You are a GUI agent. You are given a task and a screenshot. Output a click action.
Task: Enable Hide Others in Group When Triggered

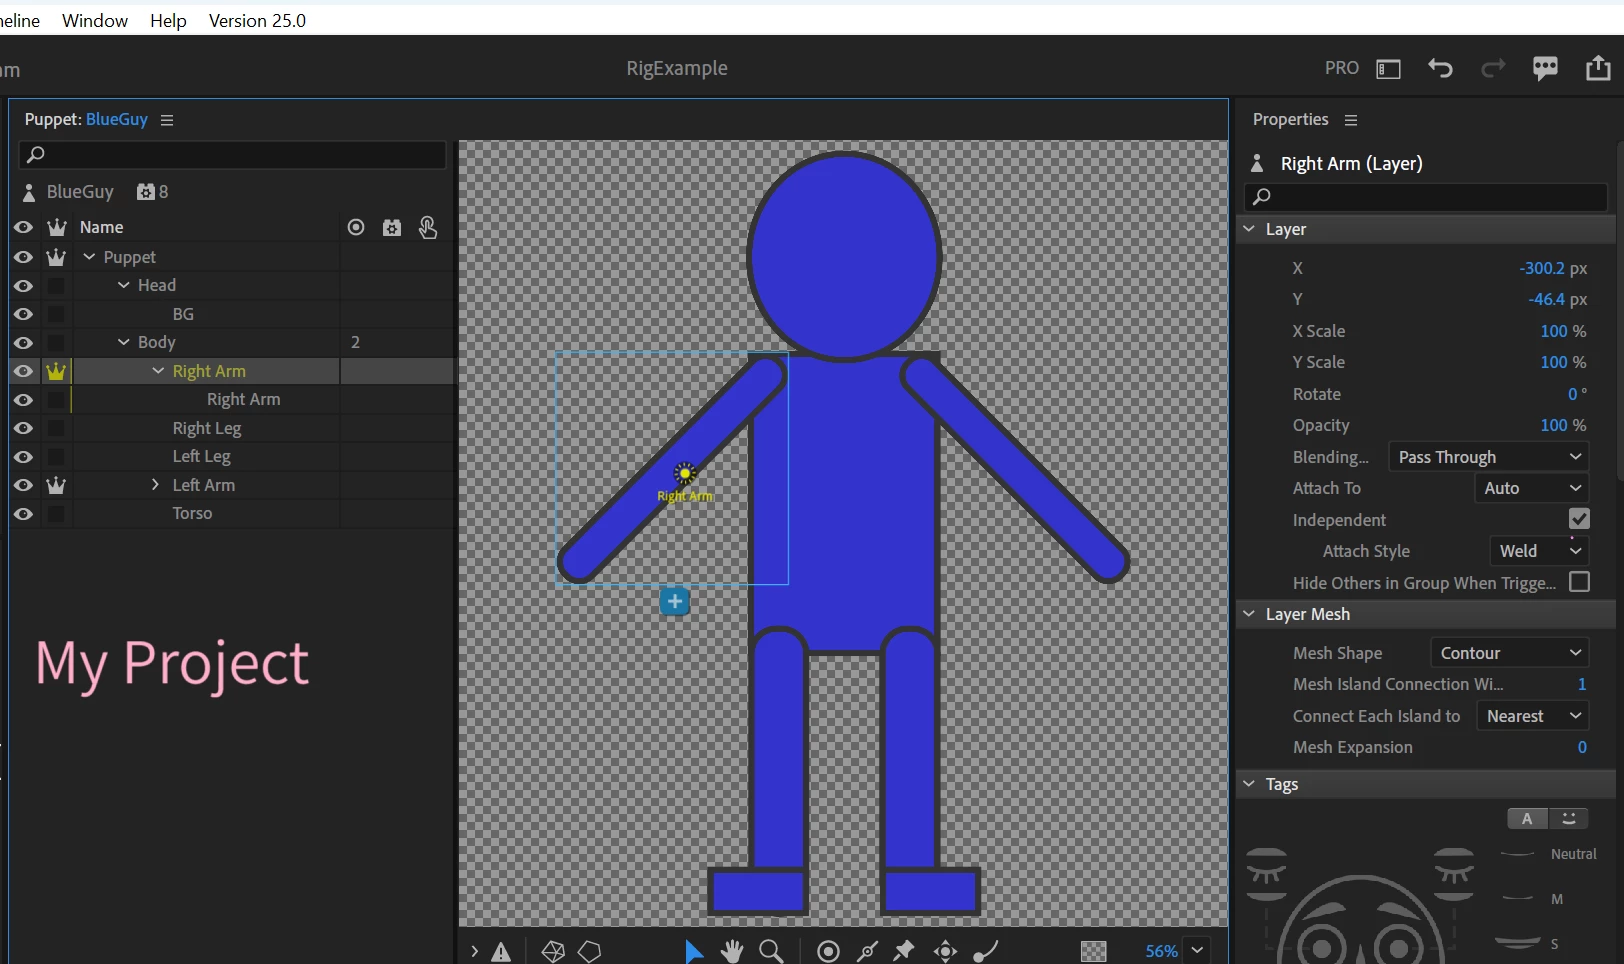tap(1579, 582)
